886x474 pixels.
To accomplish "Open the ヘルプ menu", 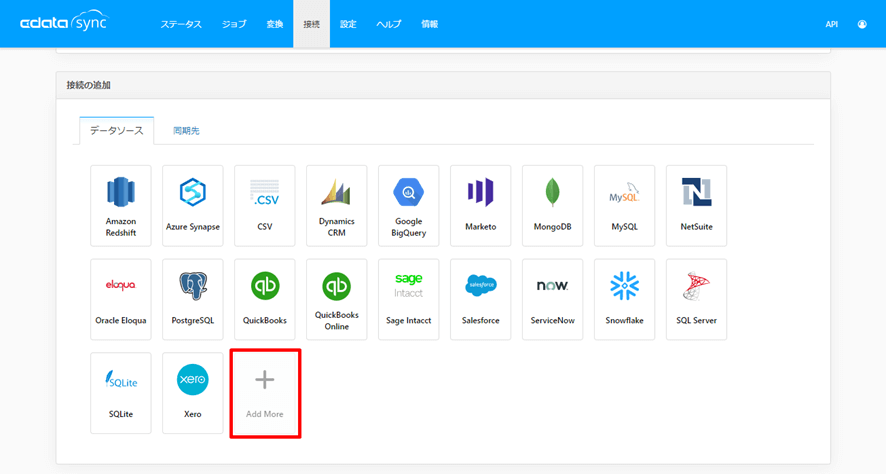I will point(389,24).
